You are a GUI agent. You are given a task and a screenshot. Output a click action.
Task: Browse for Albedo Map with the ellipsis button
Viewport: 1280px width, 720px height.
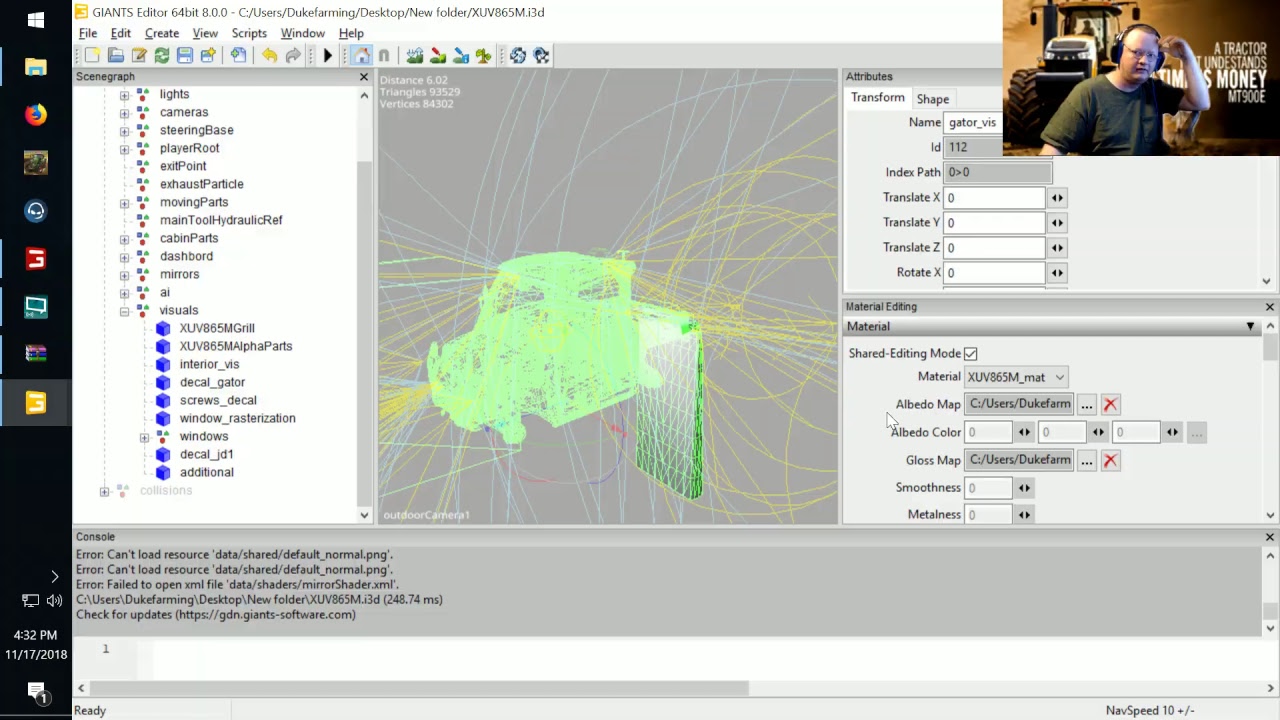(1087, 404)
